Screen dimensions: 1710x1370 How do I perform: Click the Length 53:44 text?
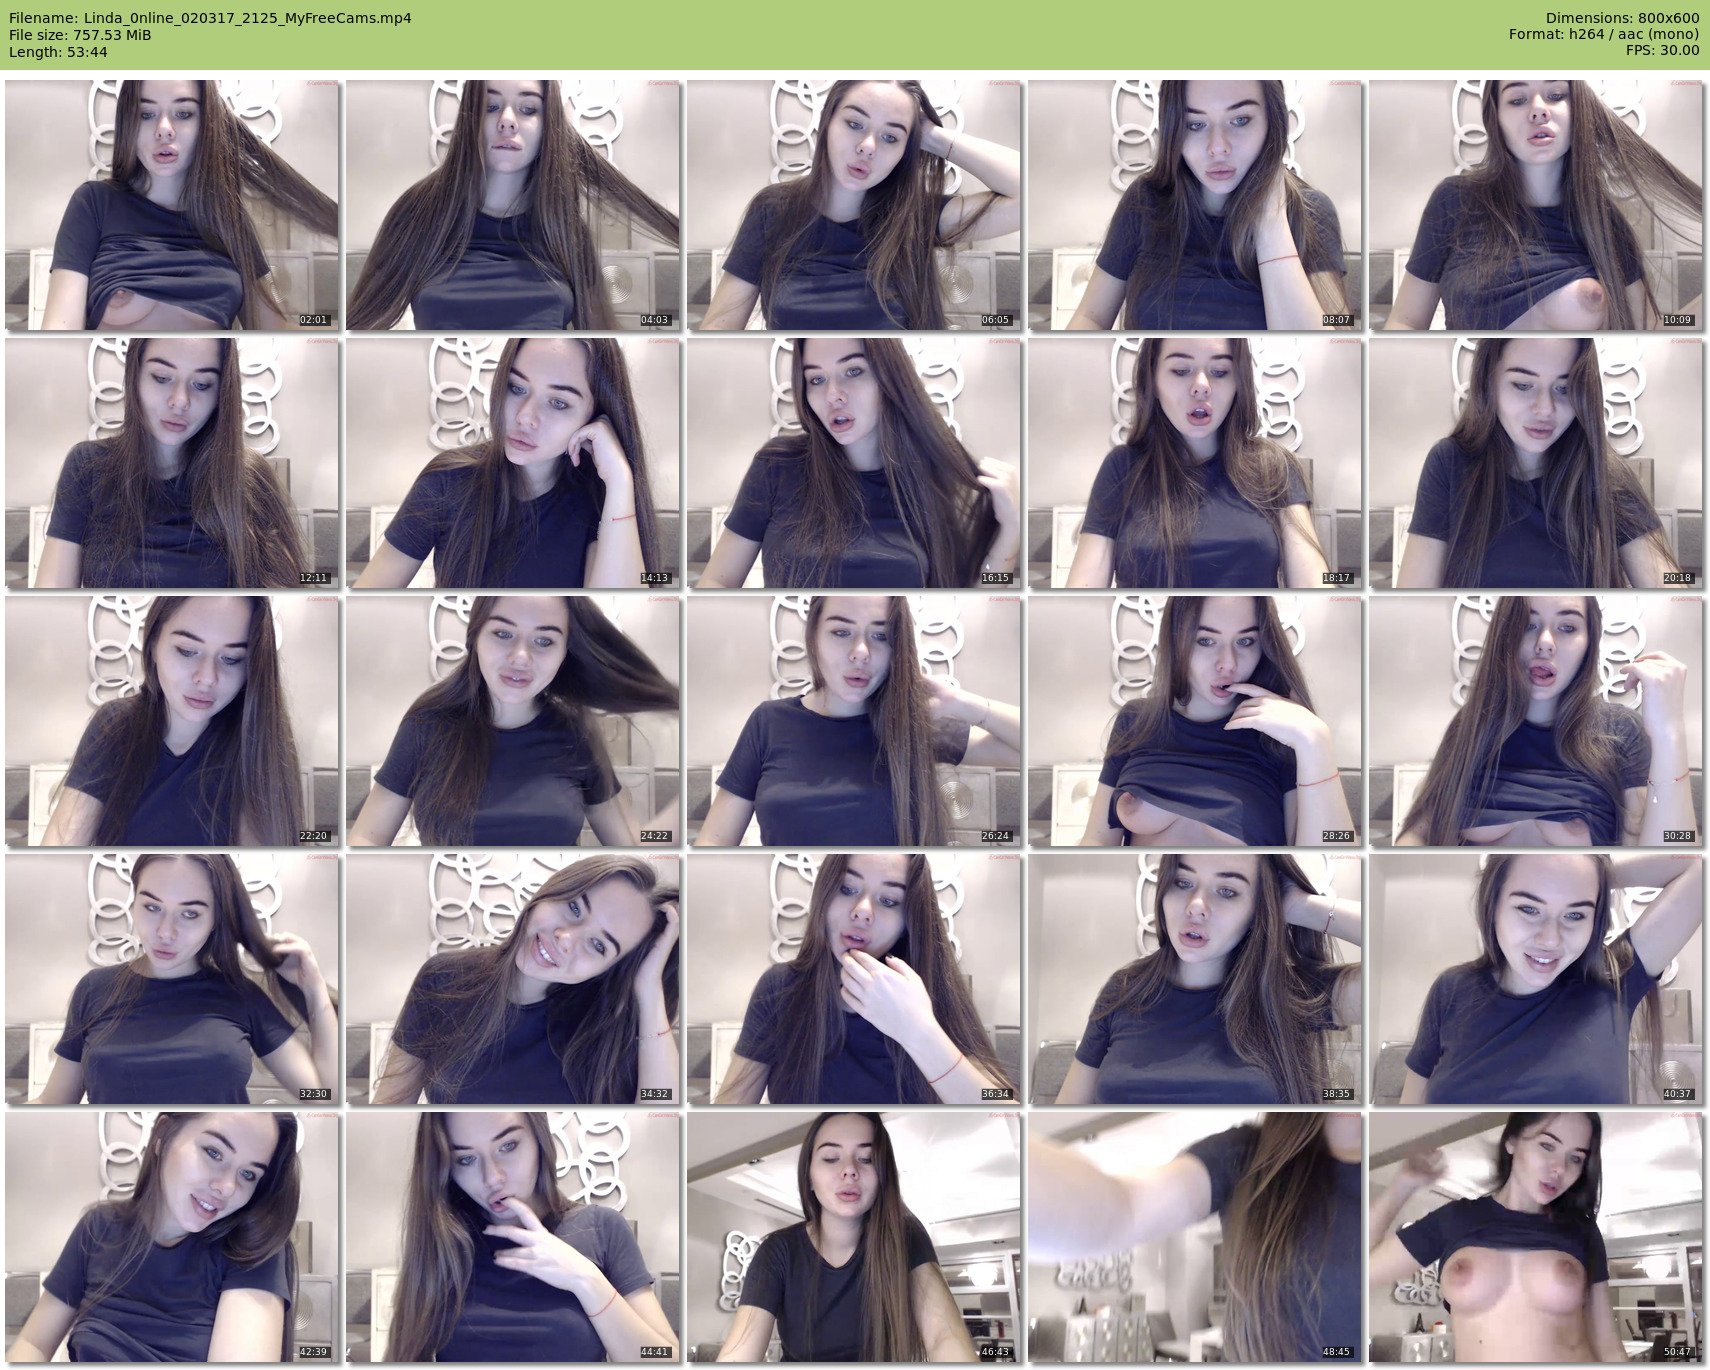(x=58, y=52)
